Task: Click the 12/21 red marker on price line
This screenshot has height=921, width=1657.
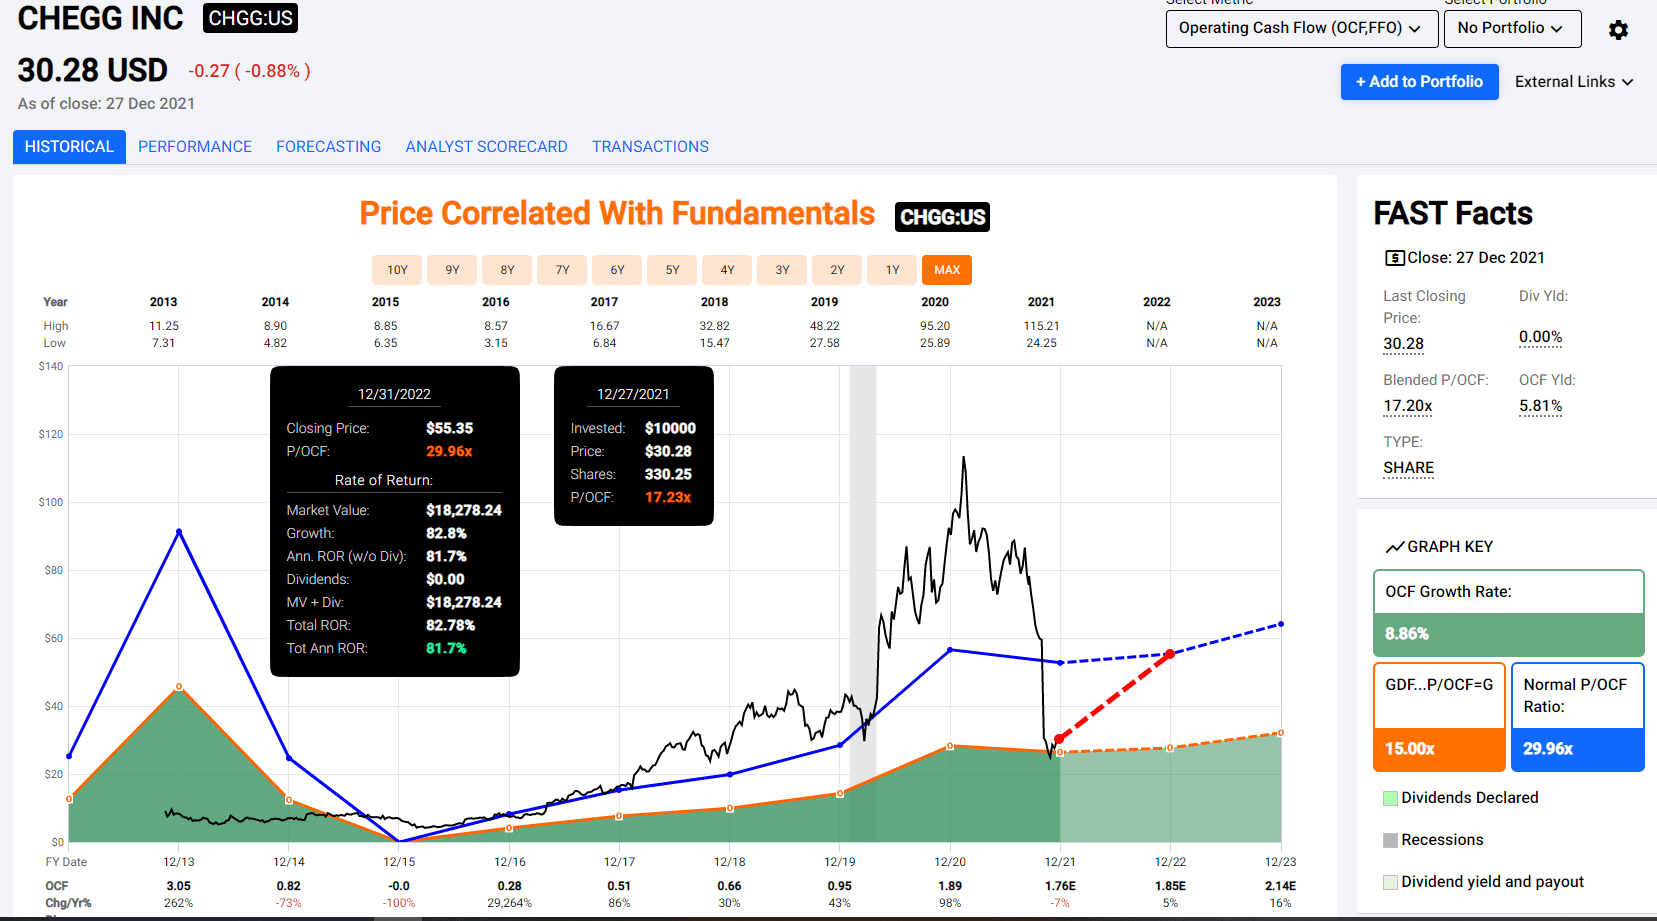Action: click(1058, 739)
